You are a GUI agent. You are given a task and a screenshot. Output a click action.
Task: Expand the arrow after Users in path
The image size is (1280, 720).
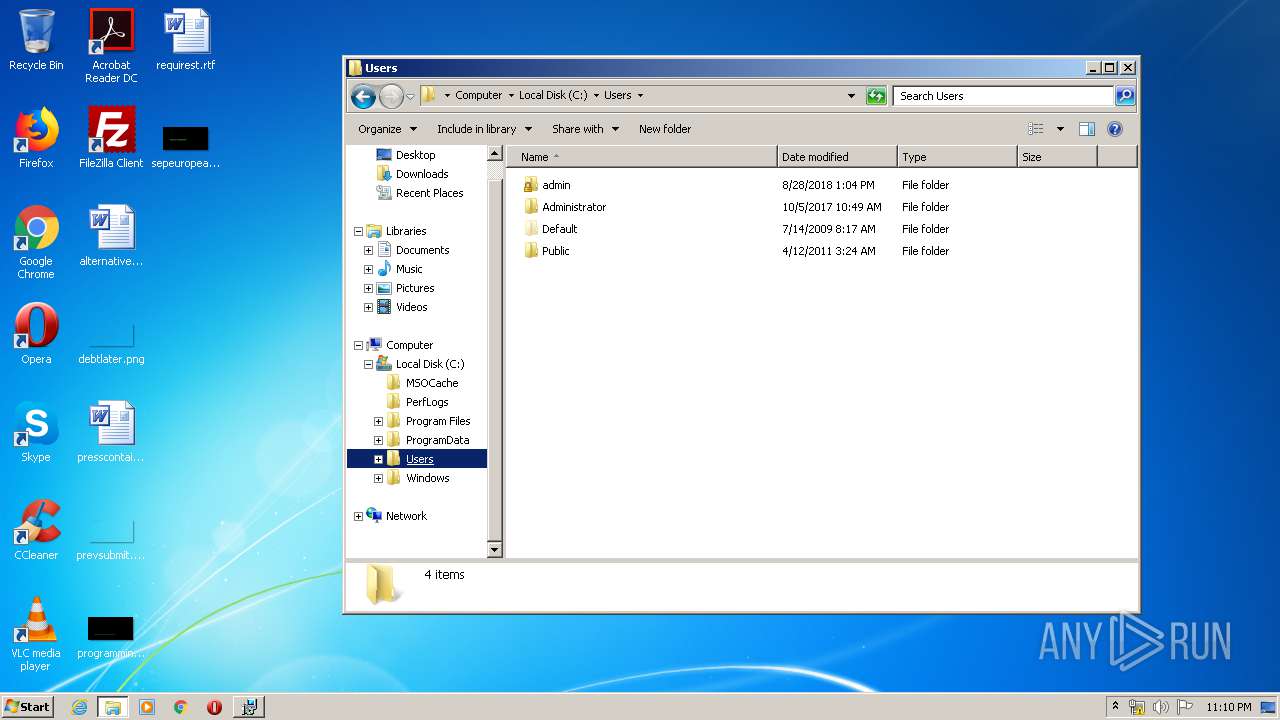640,96
